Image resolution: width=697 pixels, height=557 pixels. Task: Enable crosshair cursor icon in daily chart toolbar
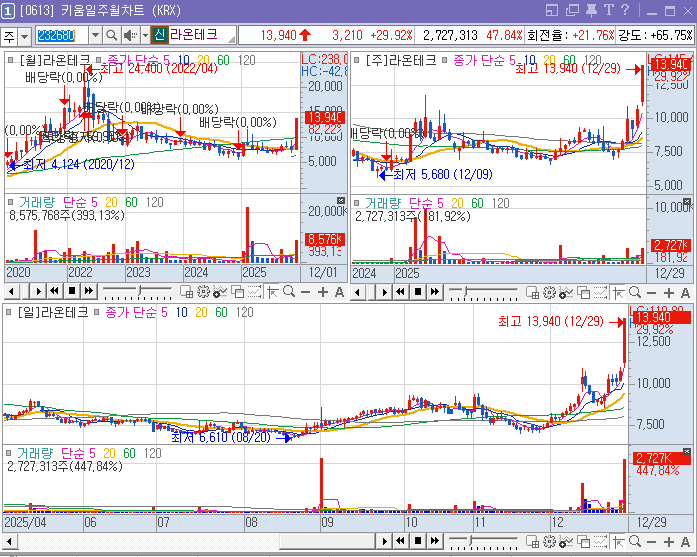coord(618,541)
